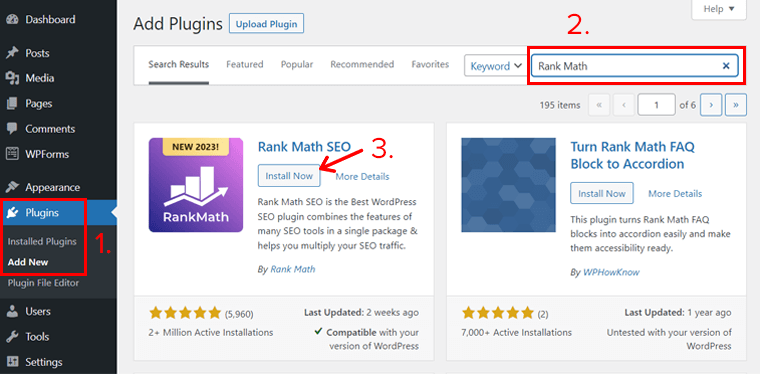Jump to the last results page
Image resolution: width=760 pixels, height=374 pixels.
[736, 105]
